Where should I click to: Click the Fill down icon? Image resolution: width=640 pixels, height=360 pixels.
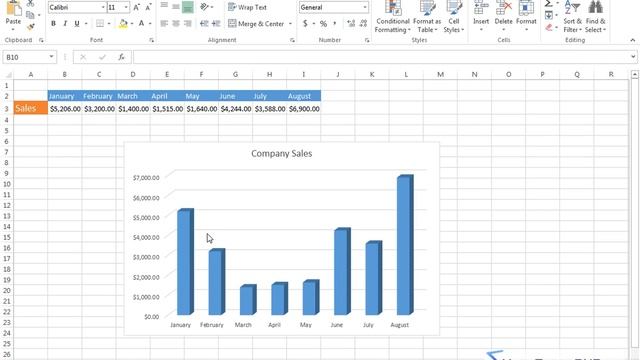(549, 16)
